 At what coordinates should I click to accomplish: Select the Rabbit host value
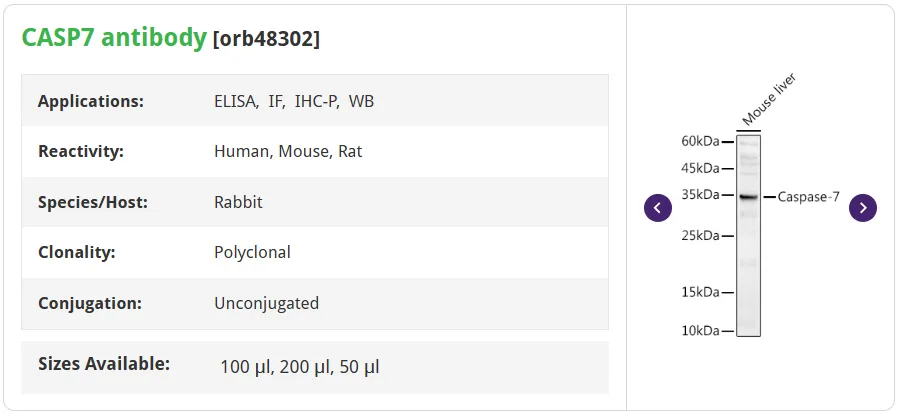tap(238, 202)
